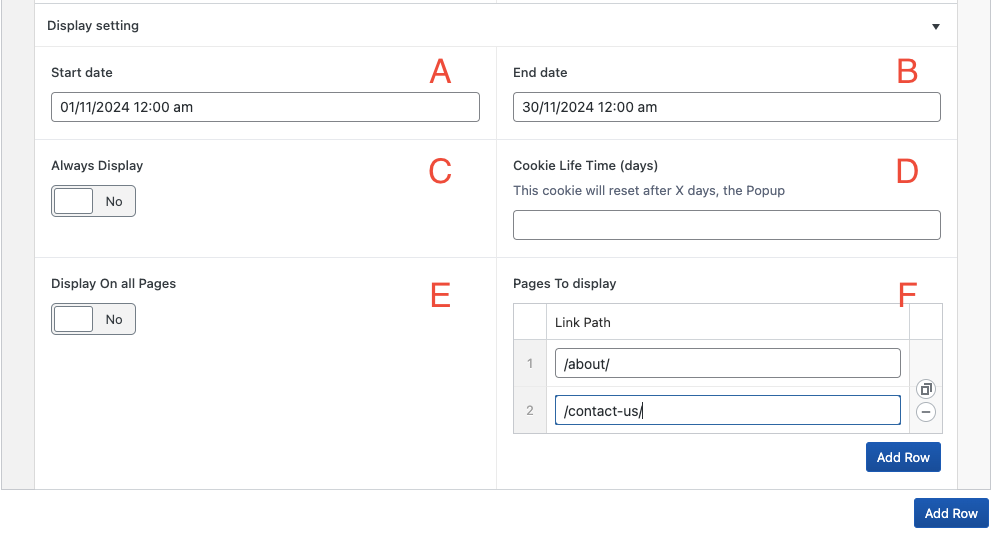Image resolution: width=1005 pixels, height=544 pixels.
Task: Grab the row 1 order handle
Action: pos(530,363)
